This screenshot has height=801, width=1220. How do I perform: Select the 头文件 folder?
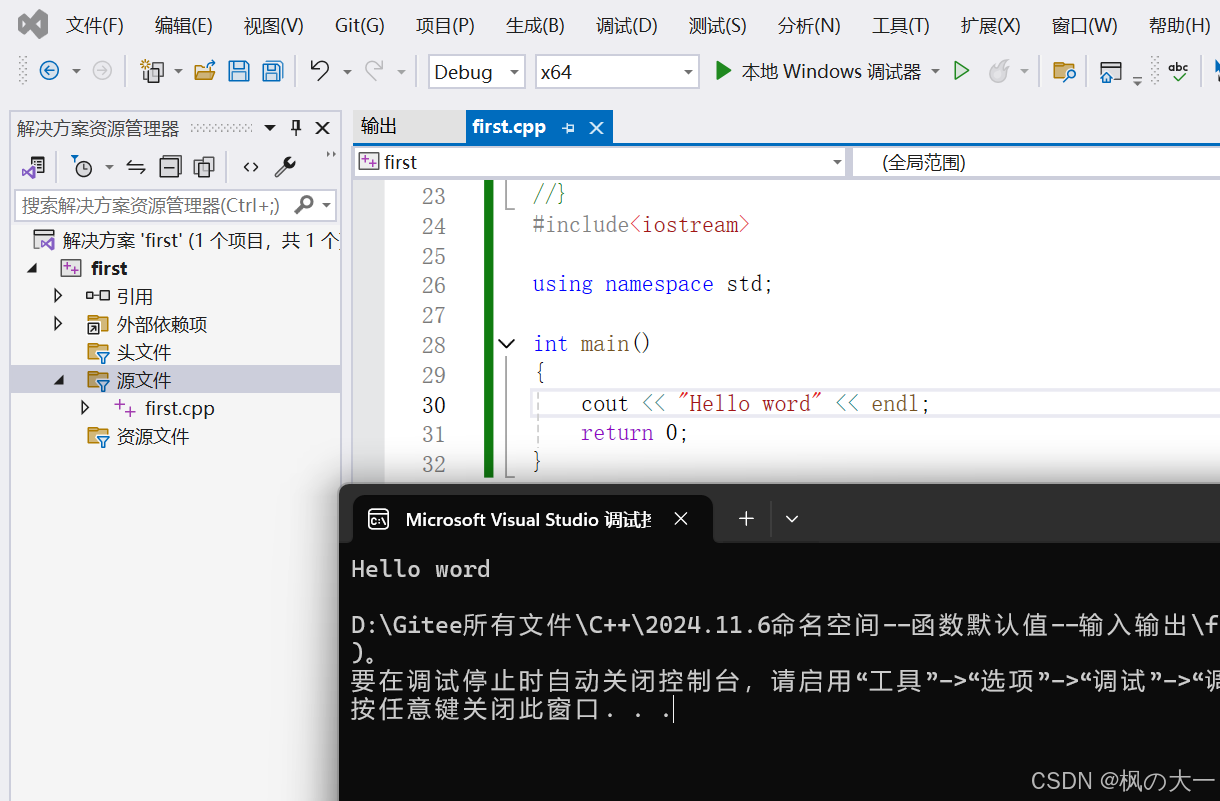click(143, 352)
